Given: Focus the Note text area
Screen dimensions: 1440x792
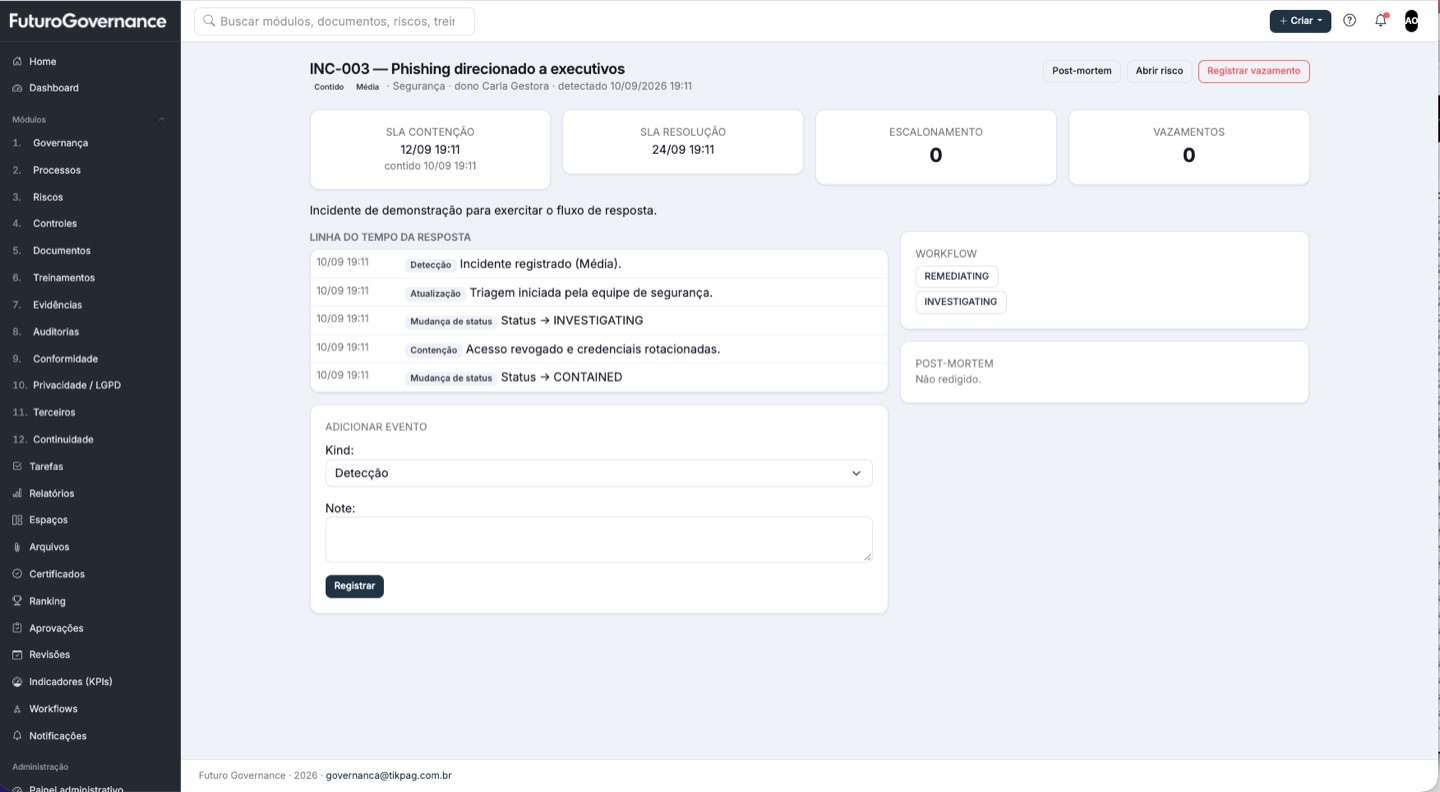Looking at the screenshot, I should click(x=599, y=539).
